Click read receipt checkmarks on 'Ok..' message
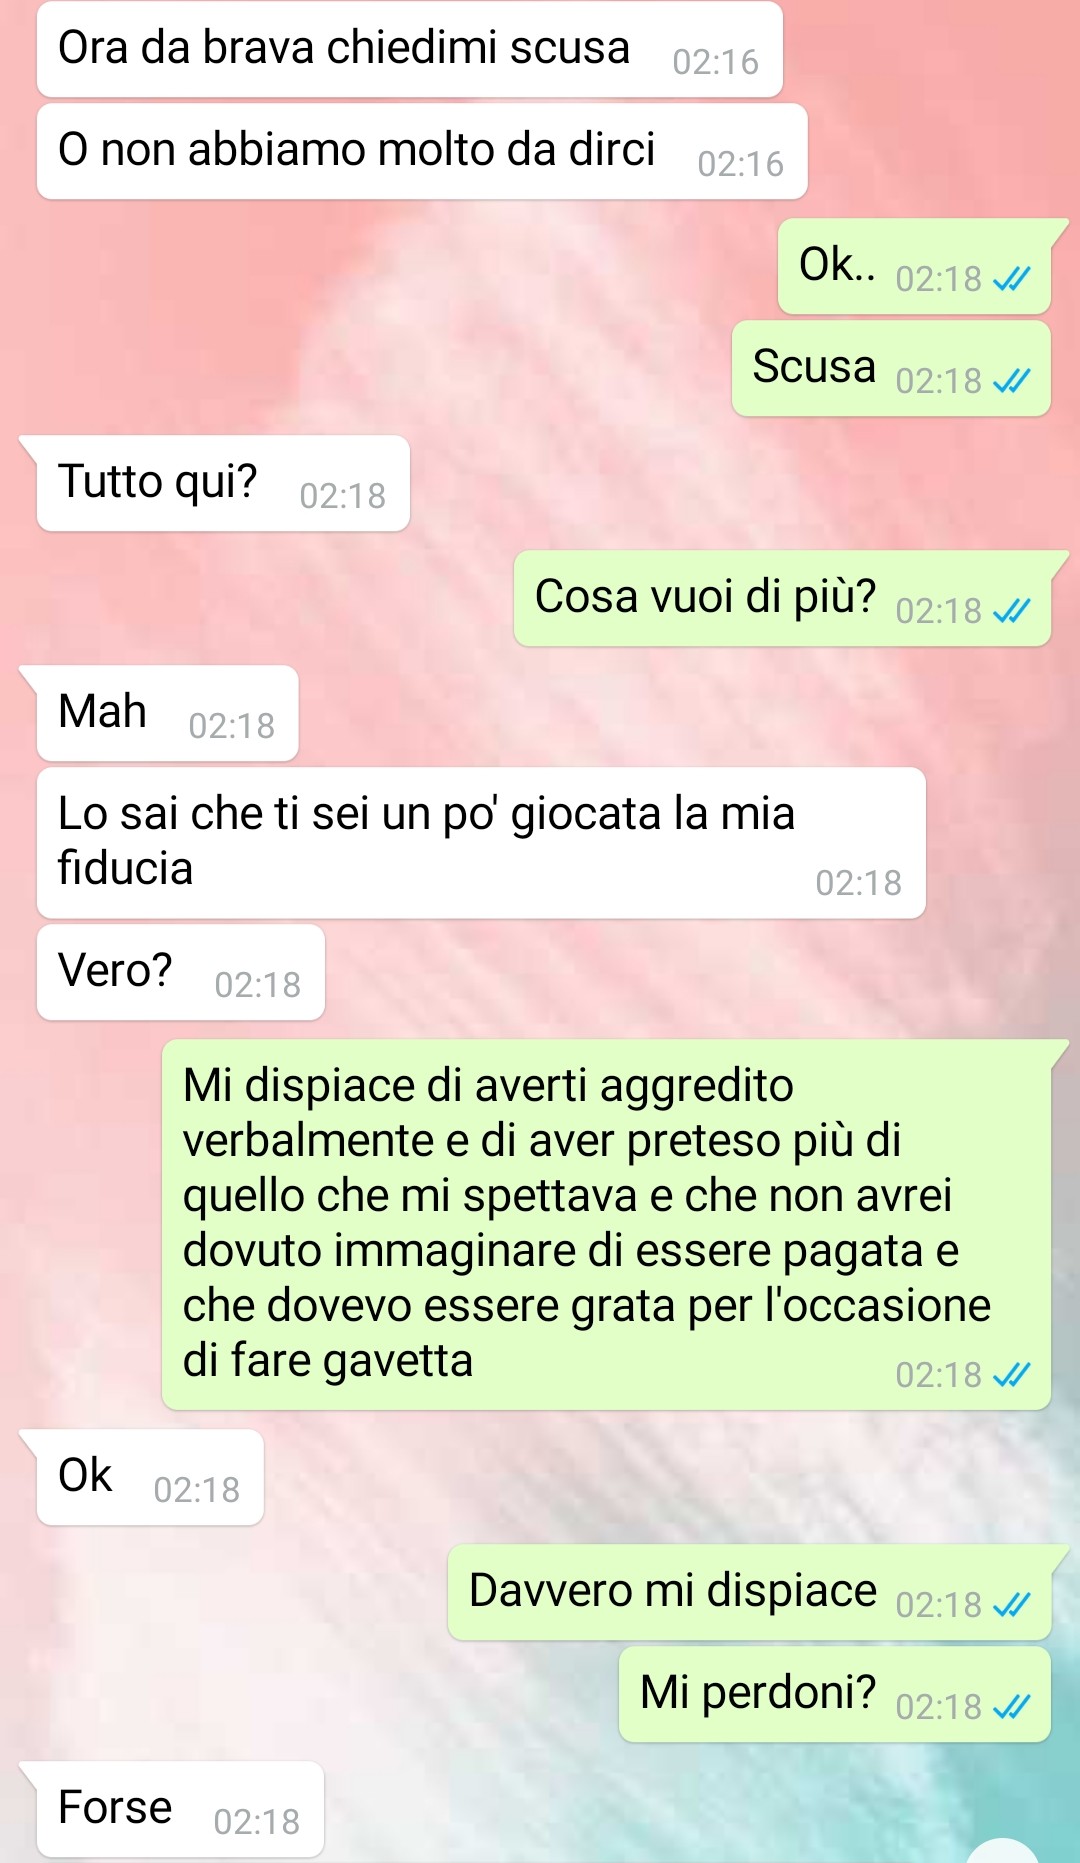Screen dimensions: 1080x1863 point(1011,279)
